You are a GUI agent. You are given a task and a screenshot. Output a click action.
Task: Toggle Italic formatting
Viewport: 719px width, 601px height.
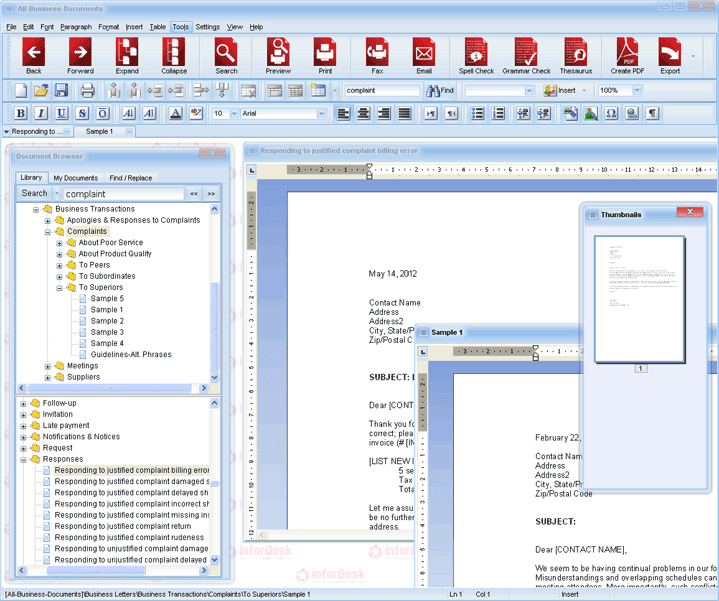tap(41, 113)
